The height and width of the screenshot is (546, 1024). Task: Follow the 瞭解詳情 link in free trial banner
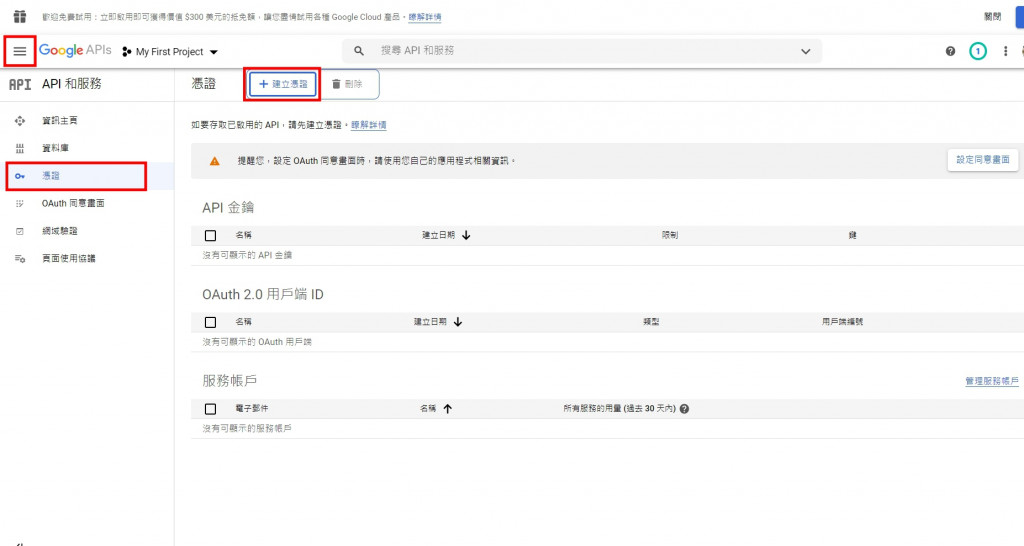(x=424, y=17)
